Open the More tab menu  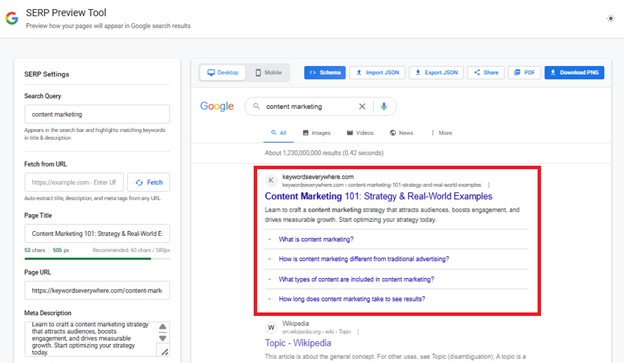click(441, 133)
